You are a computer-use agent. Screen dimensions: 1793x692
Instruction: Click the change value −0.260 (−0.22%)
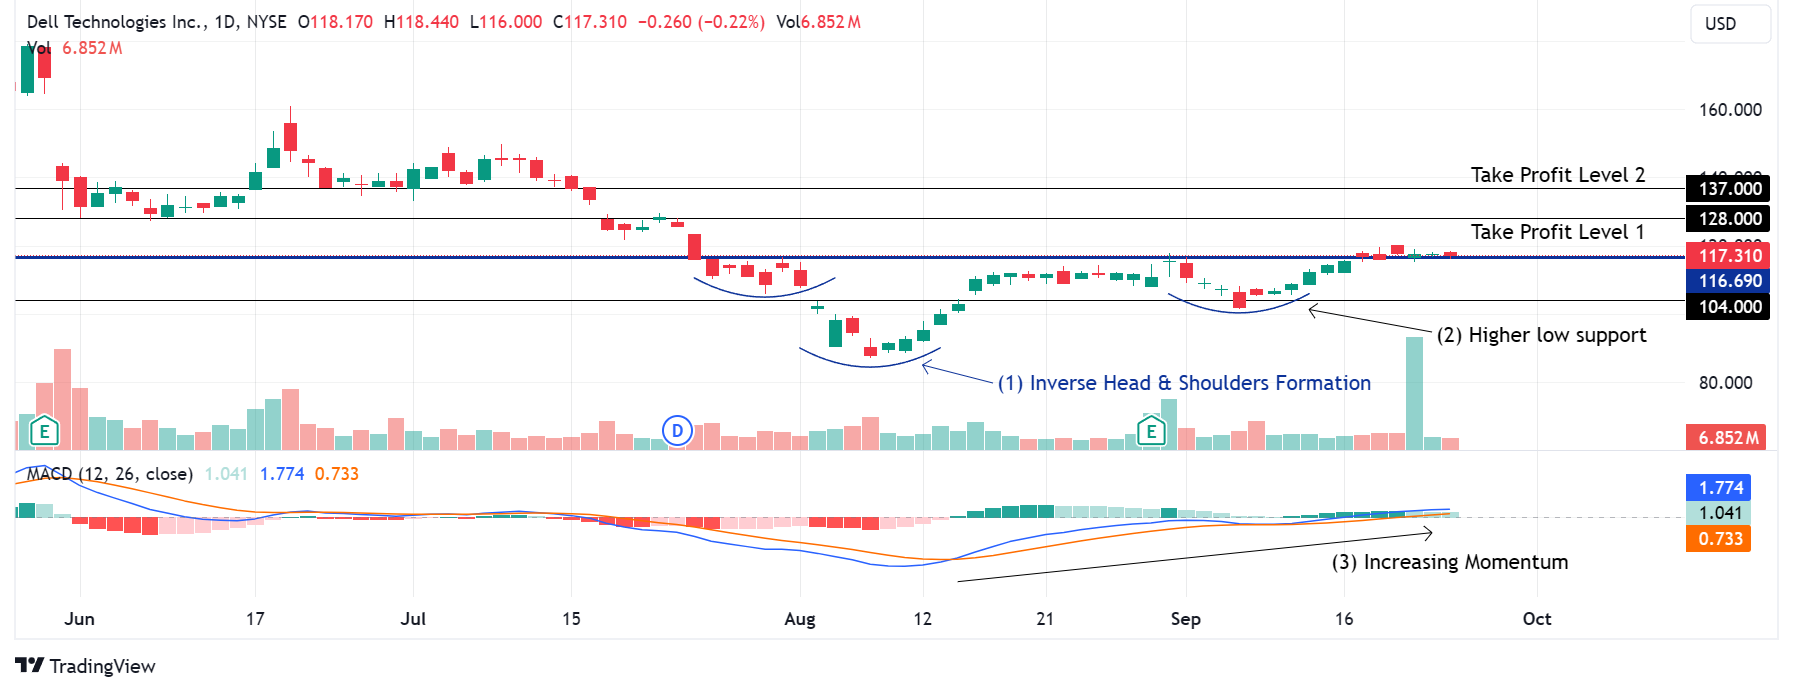pyautogui.click(x=701, y=22)
